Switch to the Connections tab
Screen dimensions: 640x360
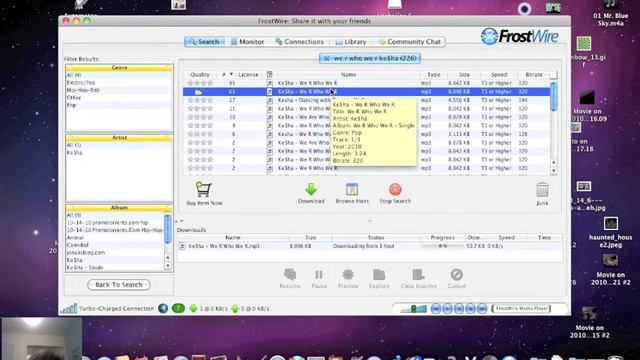click(x=299, y=42)
